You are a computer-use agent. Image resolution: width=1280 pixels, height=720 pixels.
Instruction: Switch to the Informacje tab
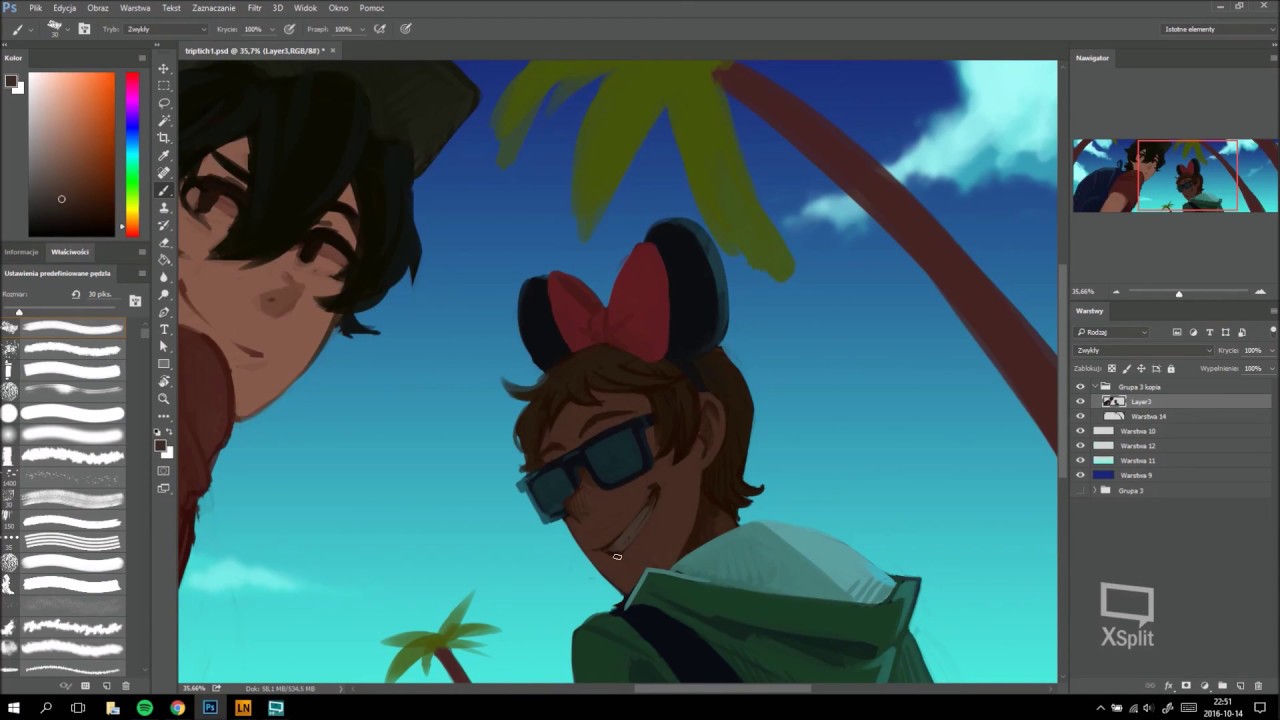(x=21, y=252)
